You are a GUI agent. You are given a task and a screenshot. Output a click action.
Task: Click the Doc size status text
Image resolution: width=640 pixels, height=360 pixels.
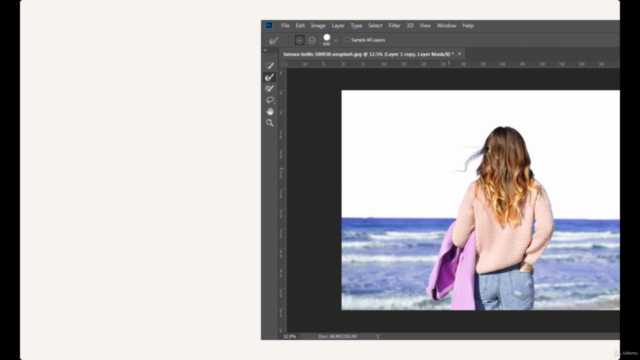click(338, 336)
